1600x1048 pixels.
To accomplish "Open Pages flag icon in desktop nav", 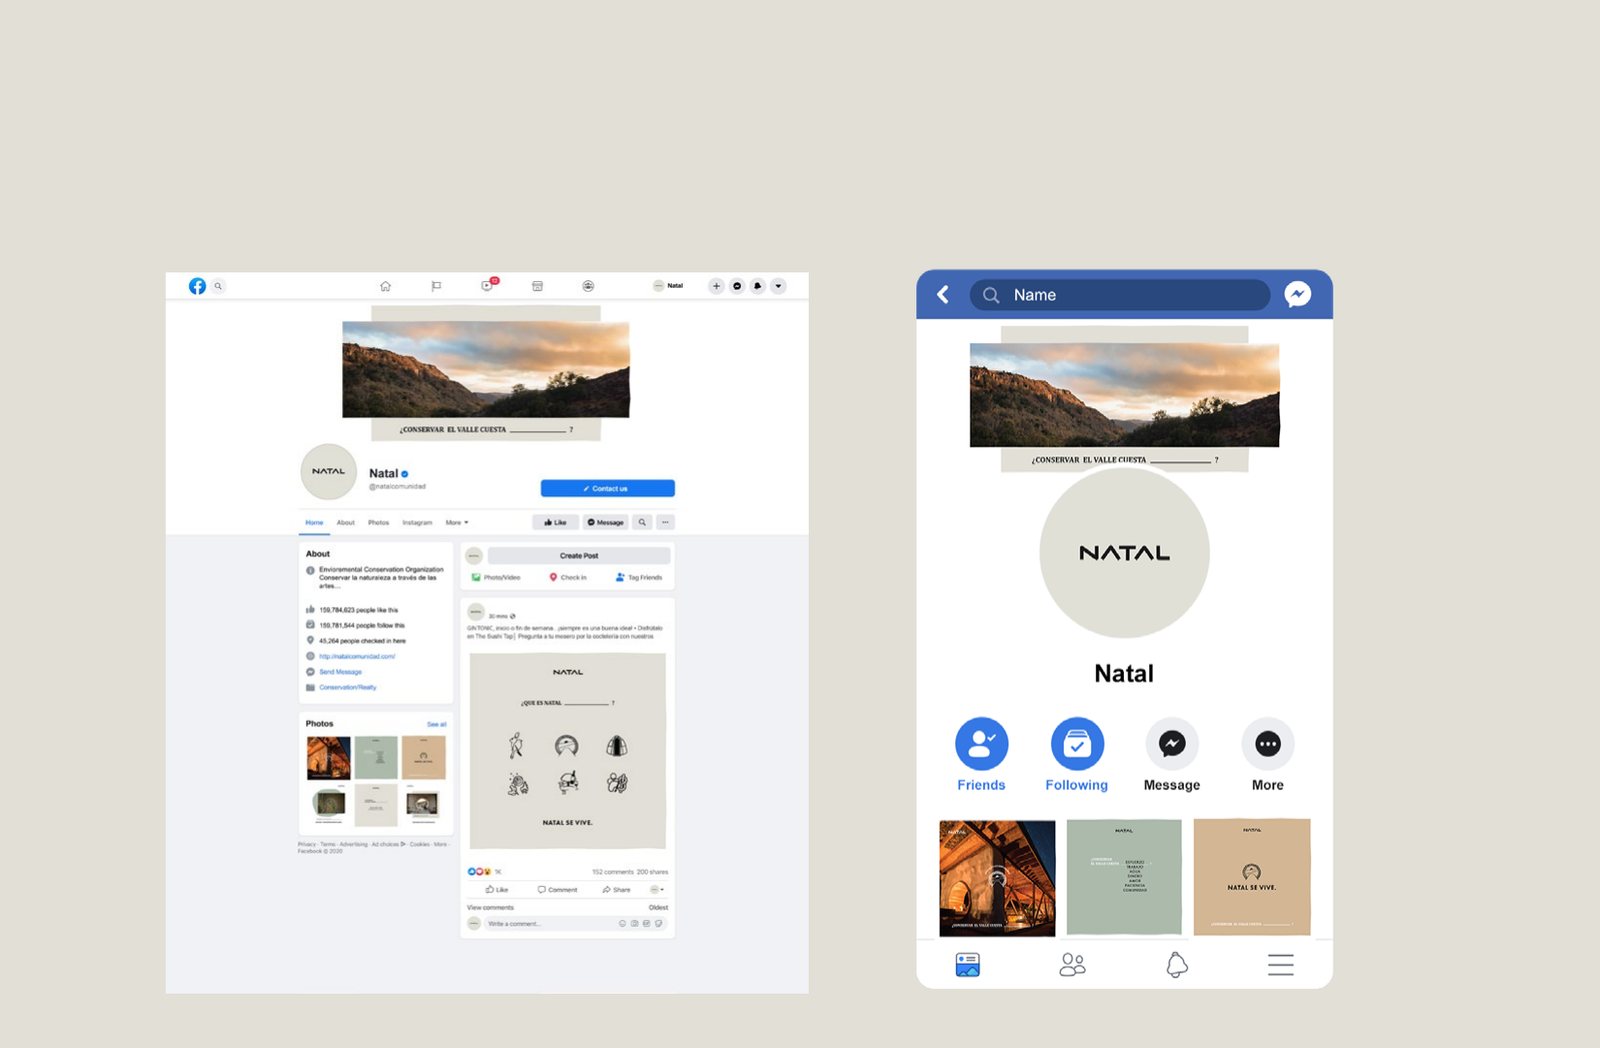I will pyautogui.click(x=436, y=286).
